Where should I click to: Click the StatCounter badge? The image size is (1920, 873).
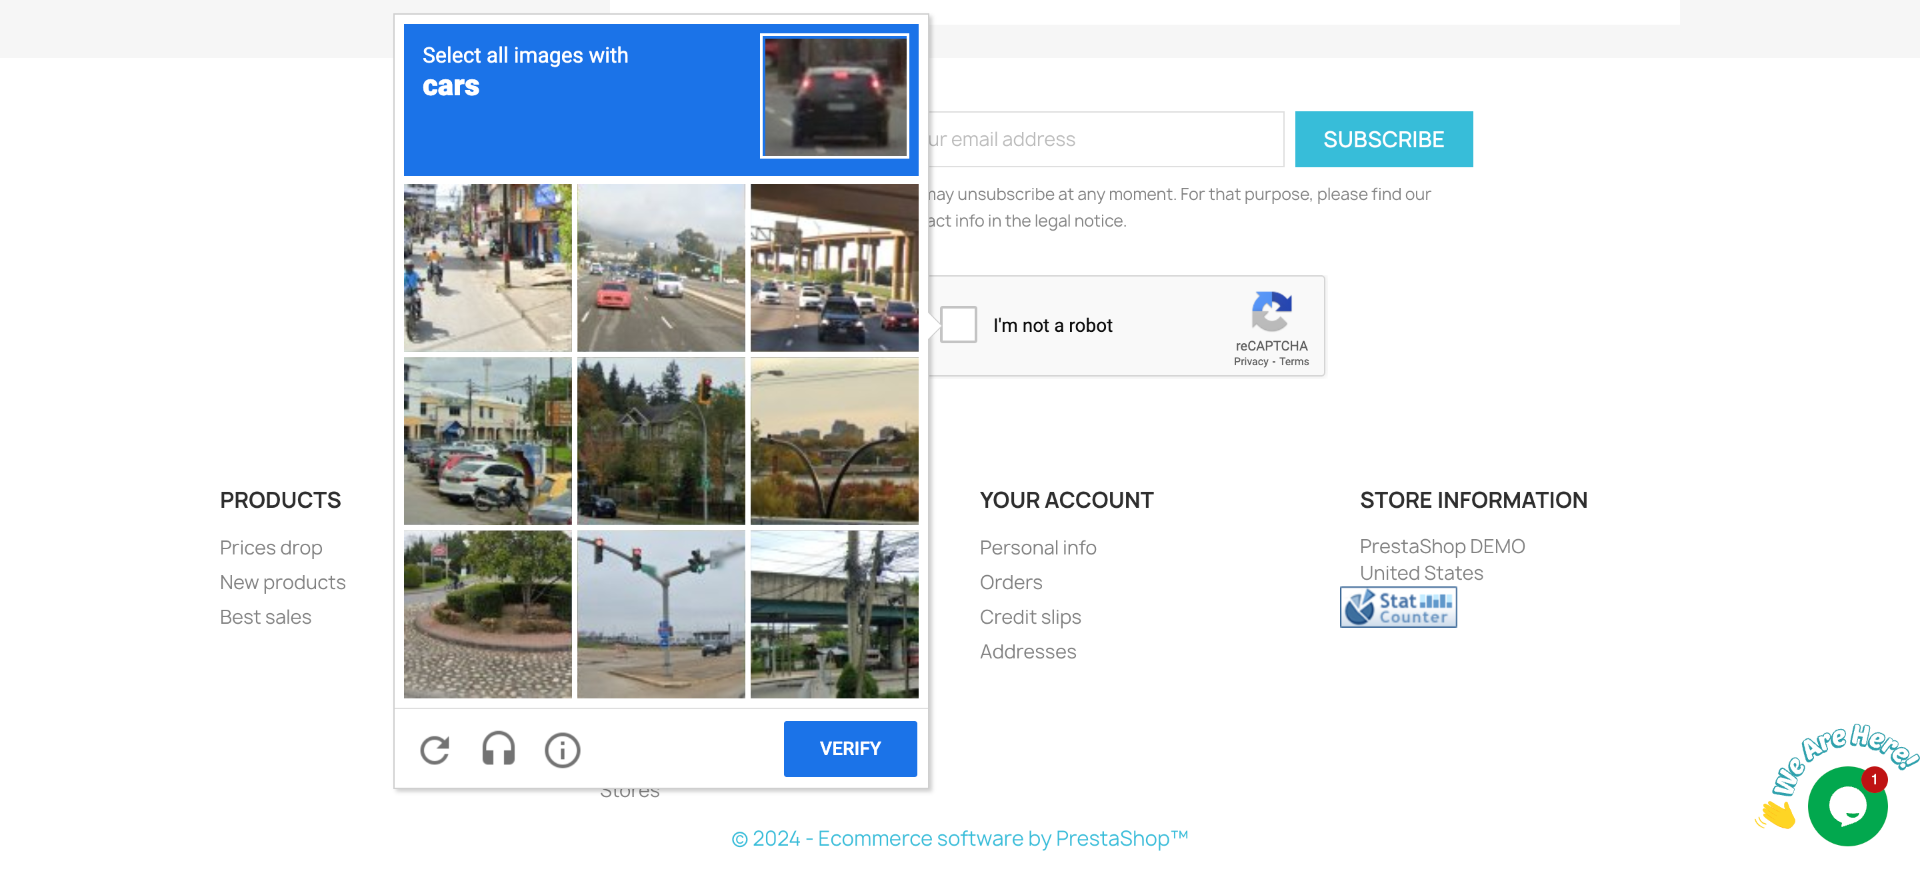click(x=1398, y=607)
